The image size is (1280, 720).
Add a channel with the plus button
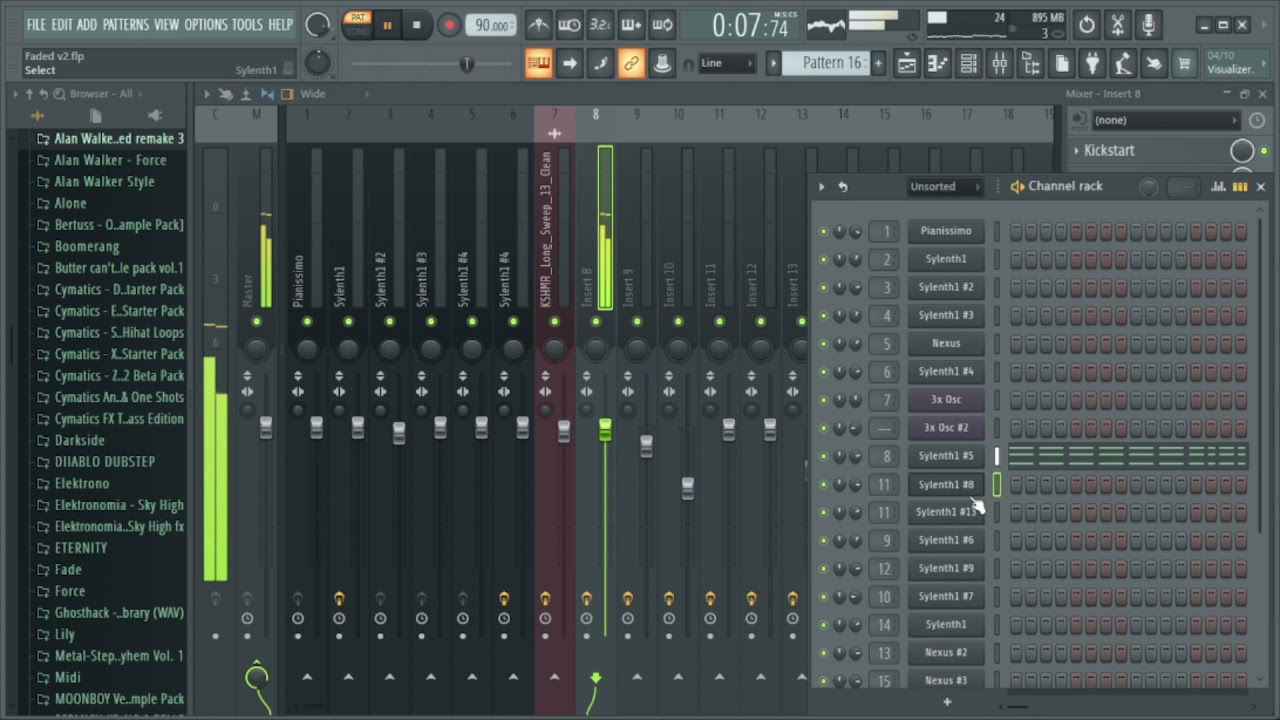tap(947, 702)
